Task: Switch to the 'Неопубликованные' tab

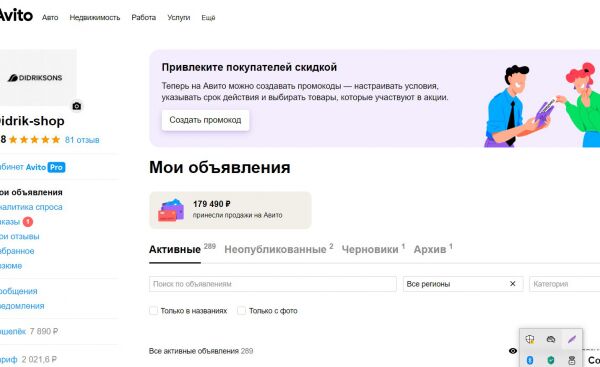Action: tap(275, 250)
